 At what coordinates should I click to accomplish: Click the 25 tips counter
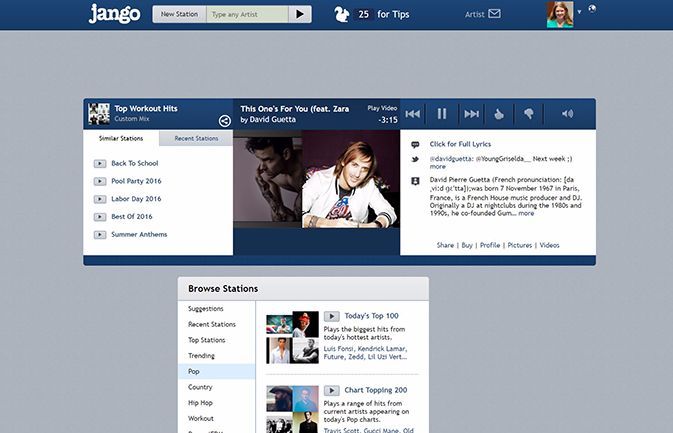pos(364,15)
